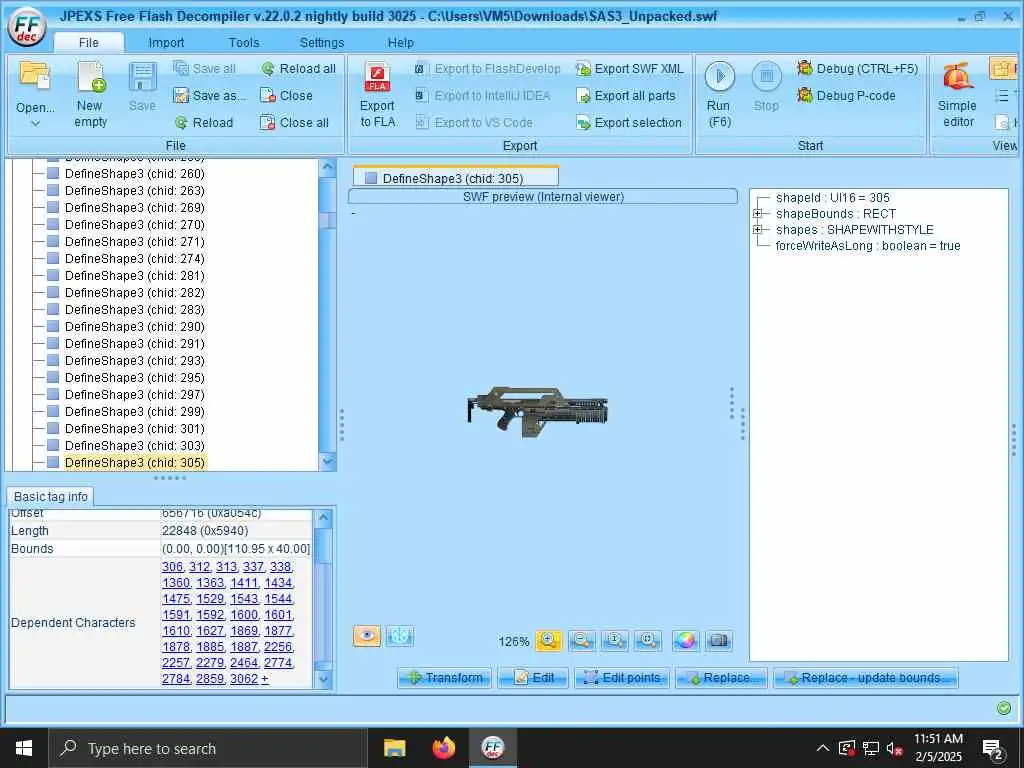Click Export all parts
The image size is (1024, 768).
tap(626, 95)
